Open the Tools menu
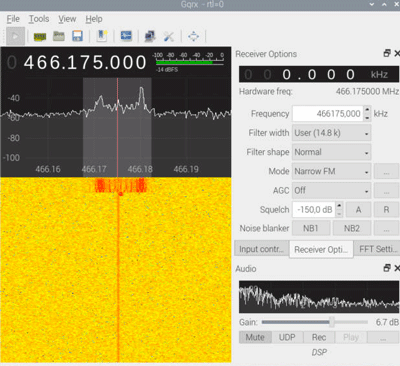 (39, 19)
